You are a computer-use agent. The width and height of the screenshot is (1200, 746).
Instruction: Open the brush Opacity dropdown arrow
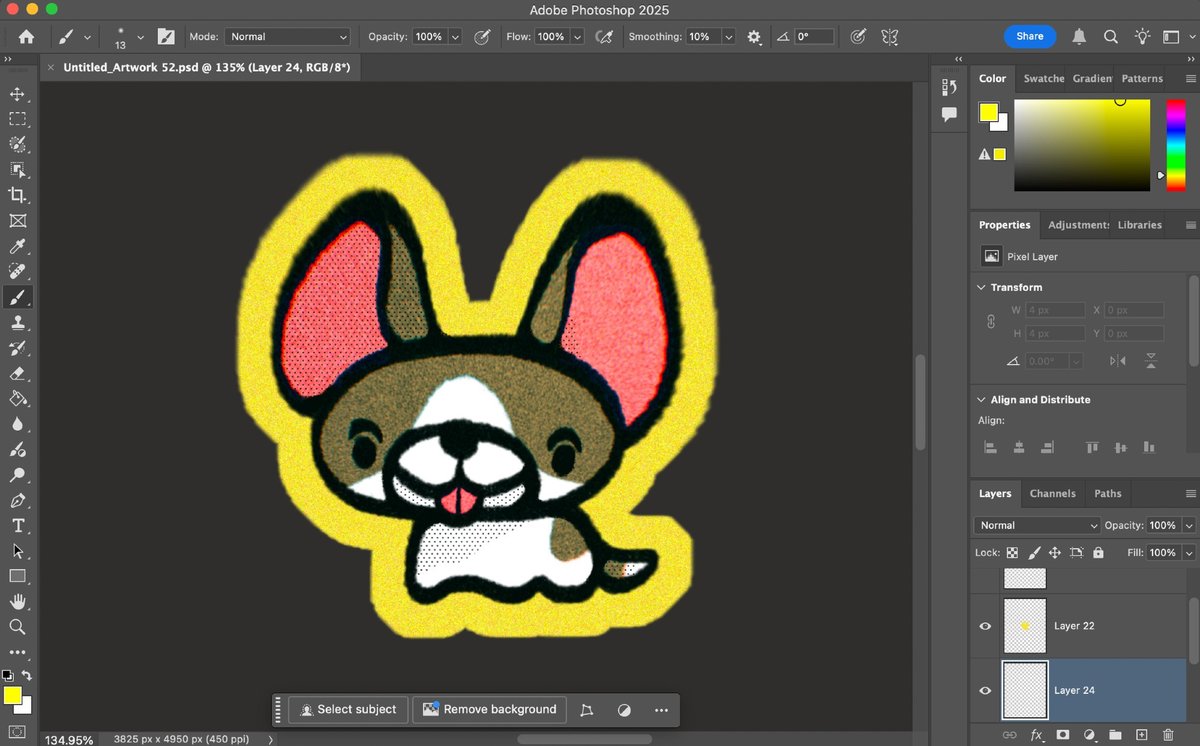point(455,37)
